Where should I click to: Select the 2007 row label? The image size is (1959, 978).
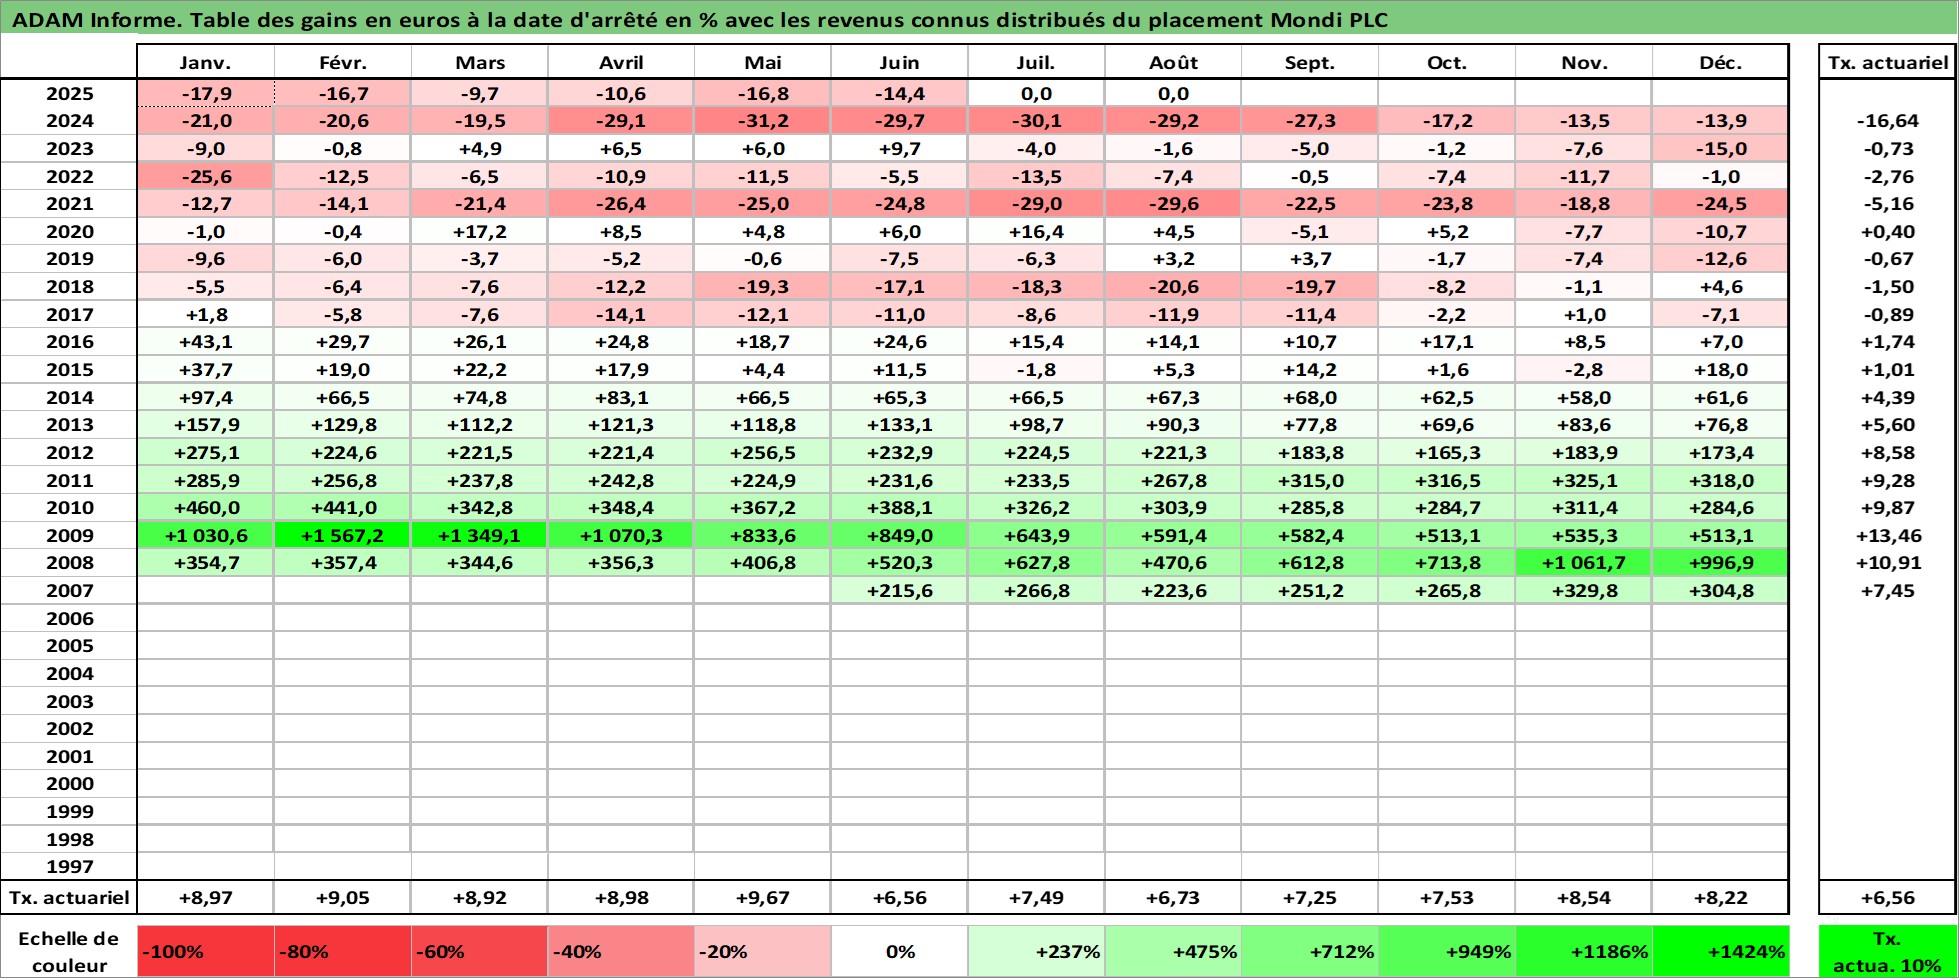pyautogui.click(x=69, y=590)
